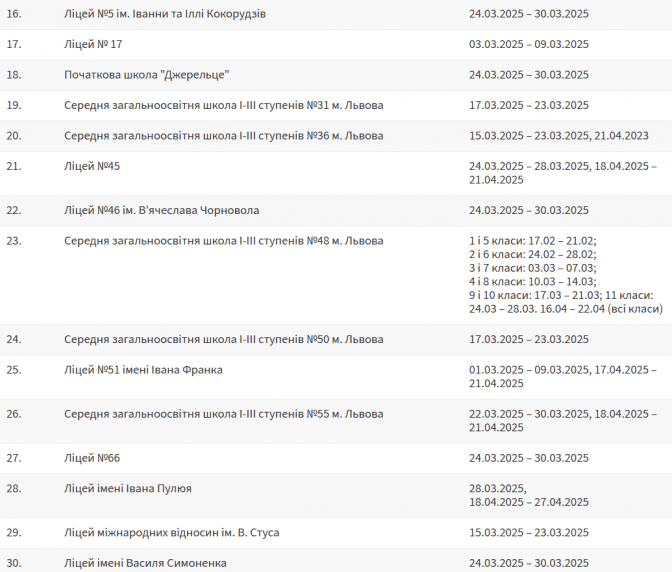The image size is (672, 572).
Task: Click Ліцей міжнародних відносин ім. В. Стуса
Action: (171, 533)
